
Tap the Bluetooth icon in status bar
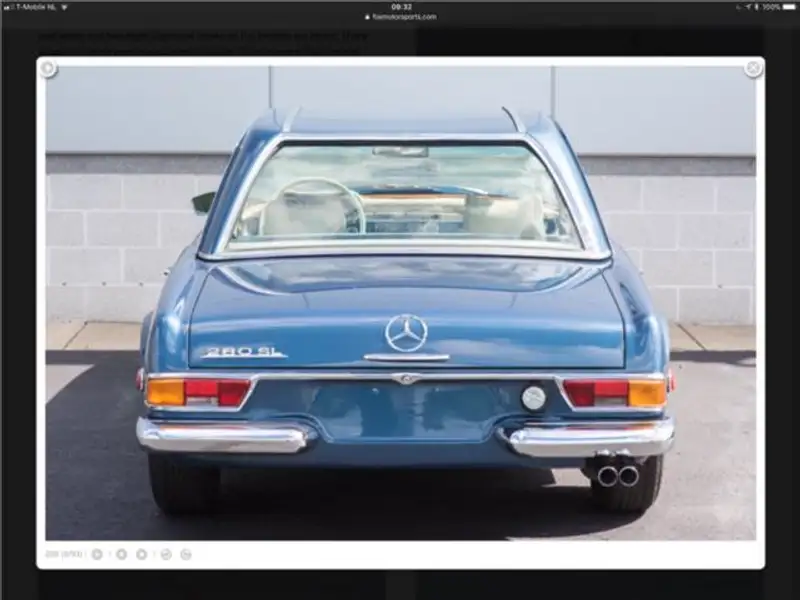pos(756,6)
